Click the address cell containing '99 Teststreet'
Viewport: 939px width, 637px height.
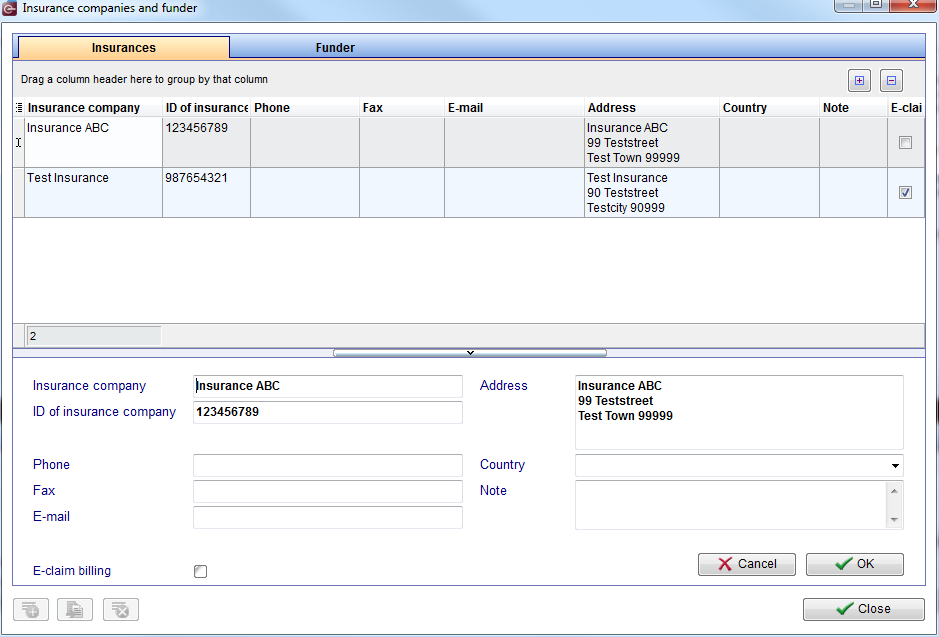click(652, 142)
